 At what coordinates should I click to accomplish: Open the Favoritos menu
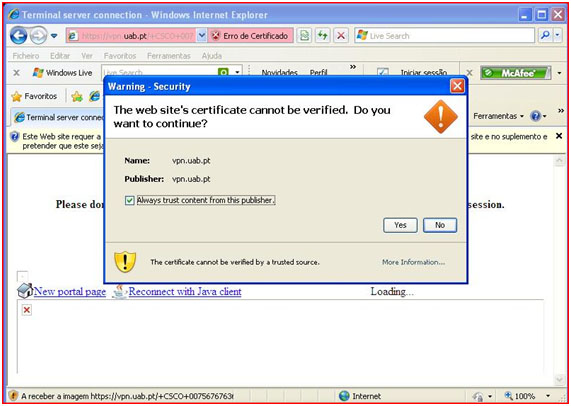(x=120, y=56)
